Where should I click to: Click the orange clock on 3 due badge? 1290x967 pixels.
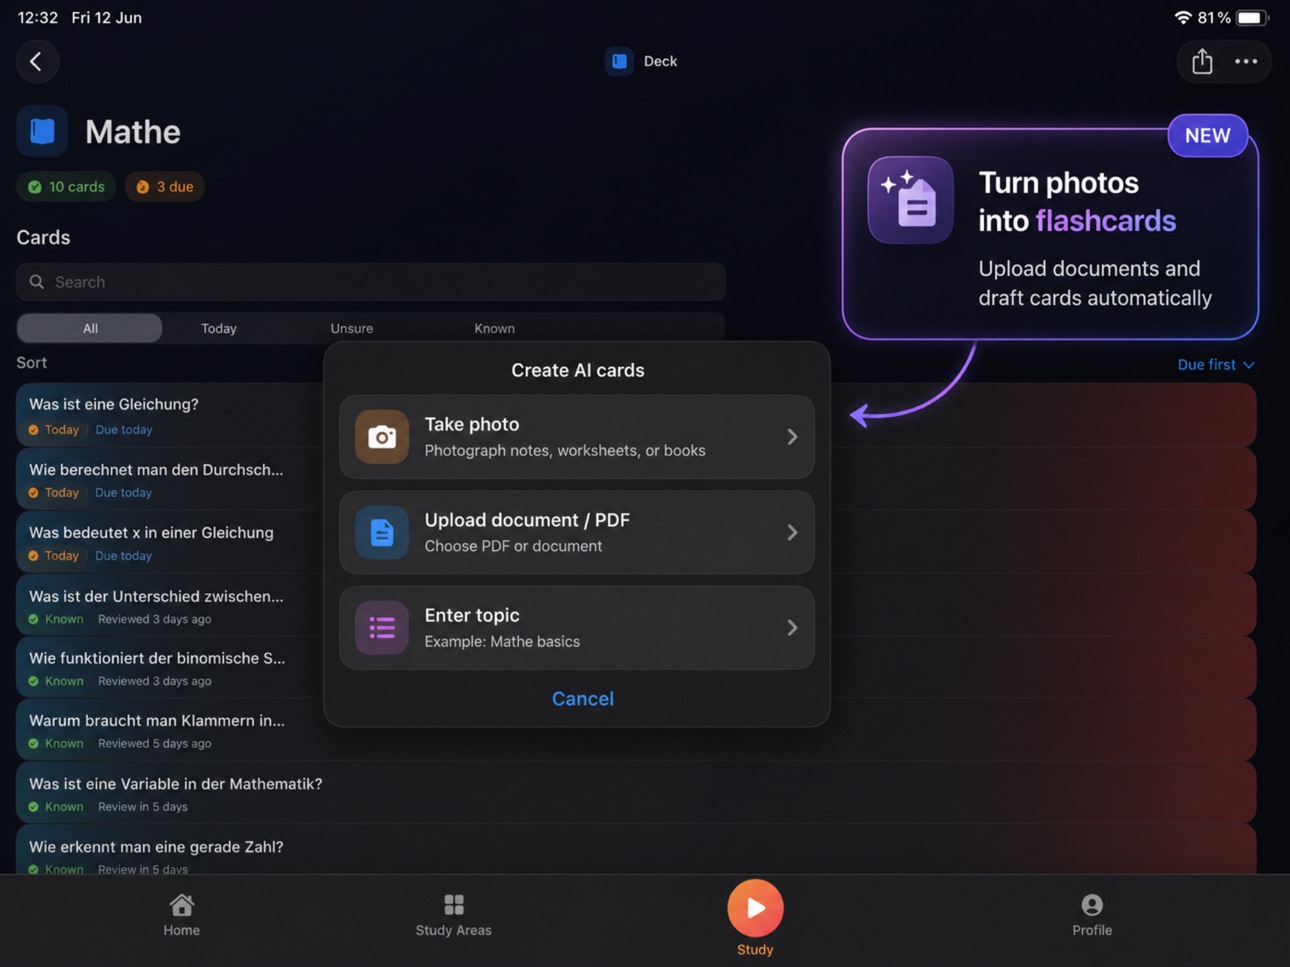click(143, 187)
